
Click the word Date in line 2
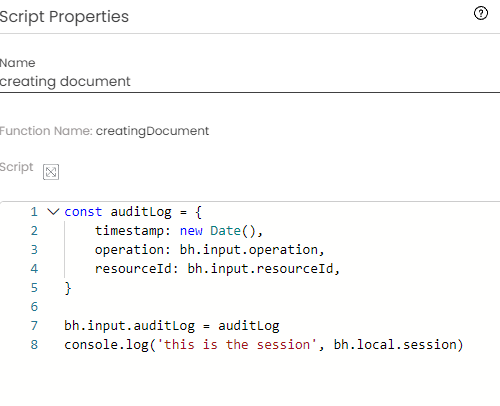(x=225, y=231)
